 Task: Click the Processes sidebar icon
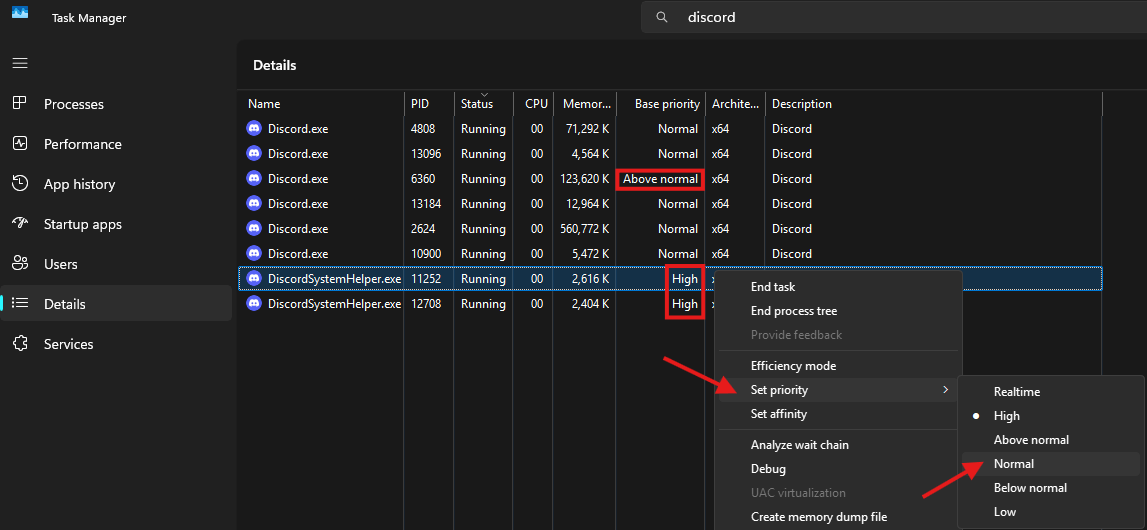[20, 103]
